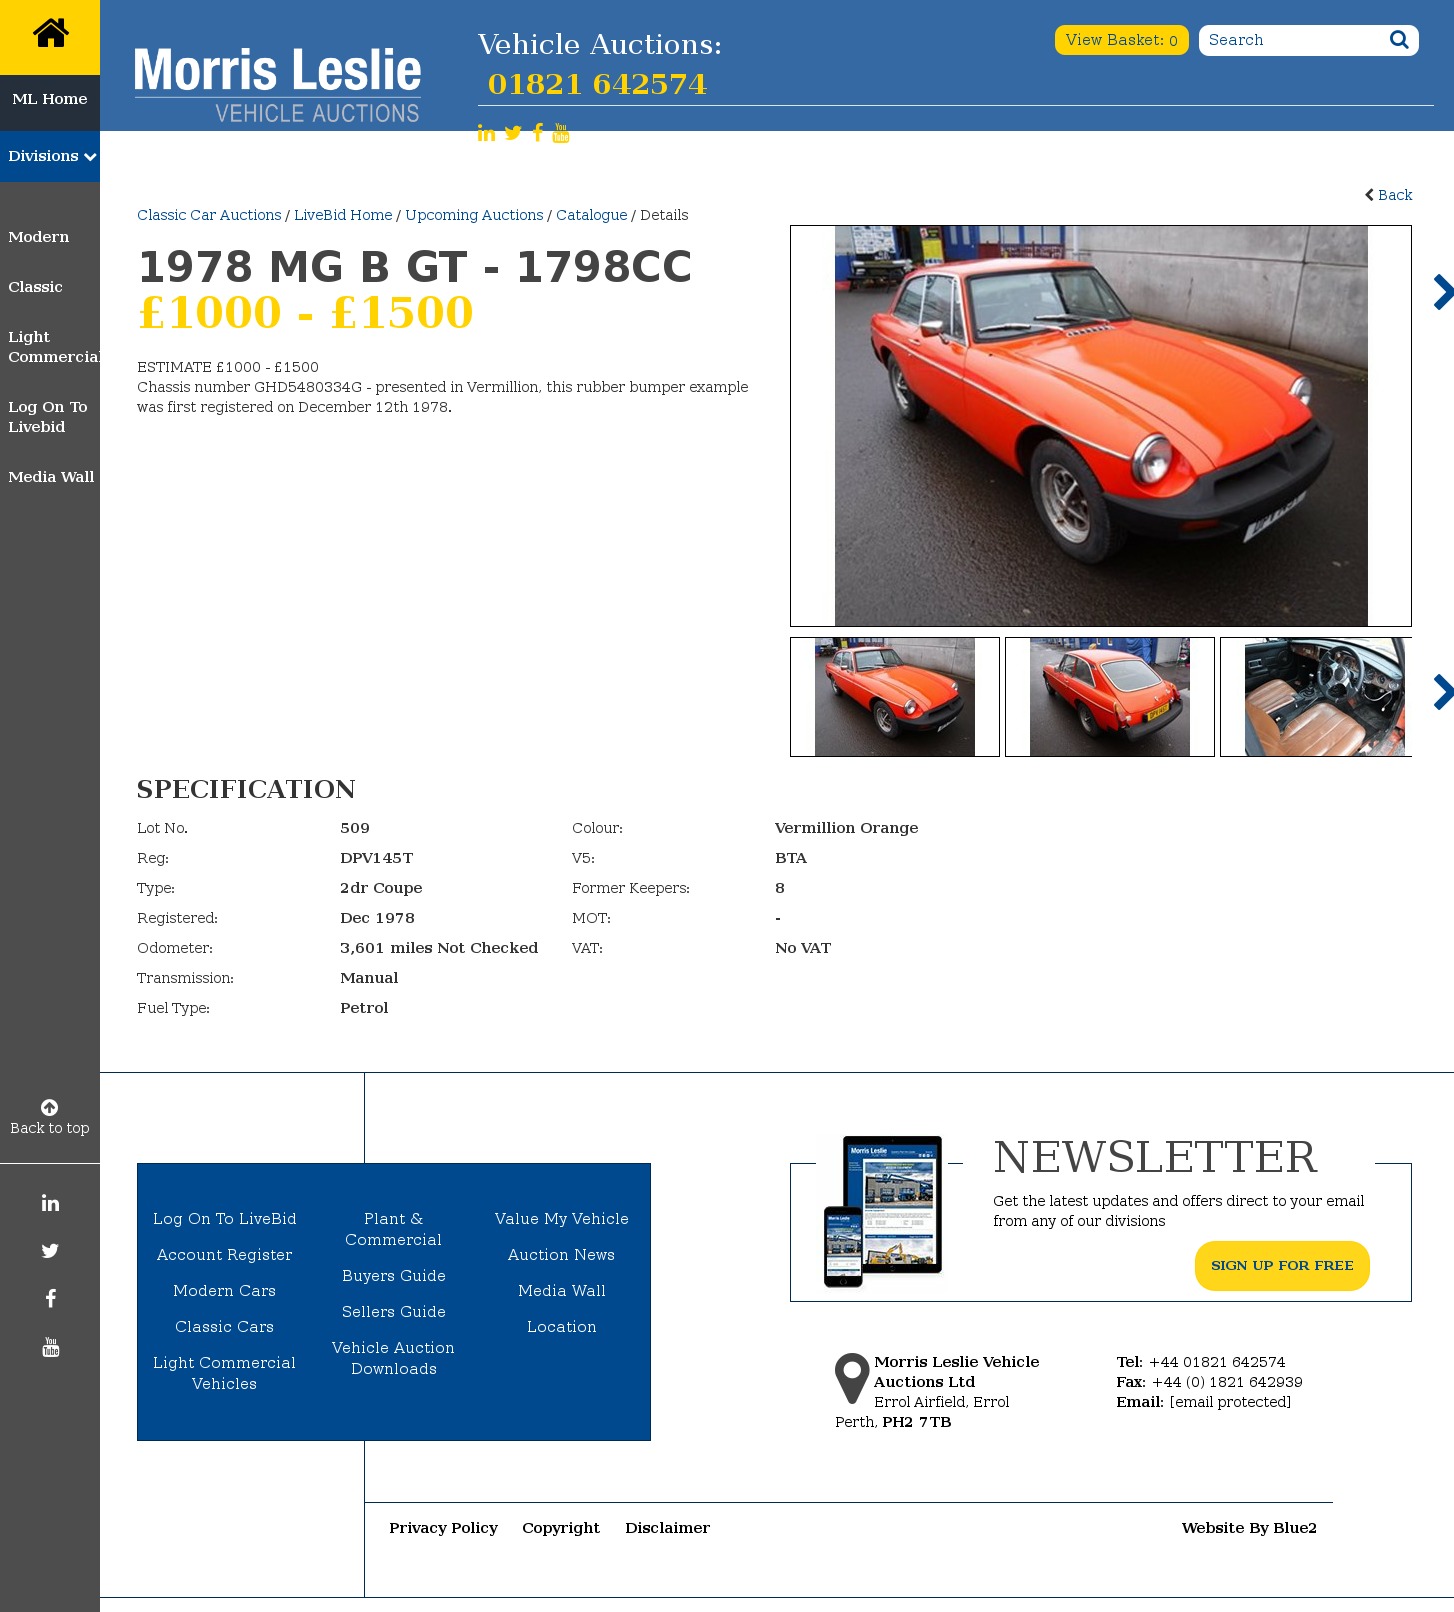Open the header Twitter icon

point(513,133)
